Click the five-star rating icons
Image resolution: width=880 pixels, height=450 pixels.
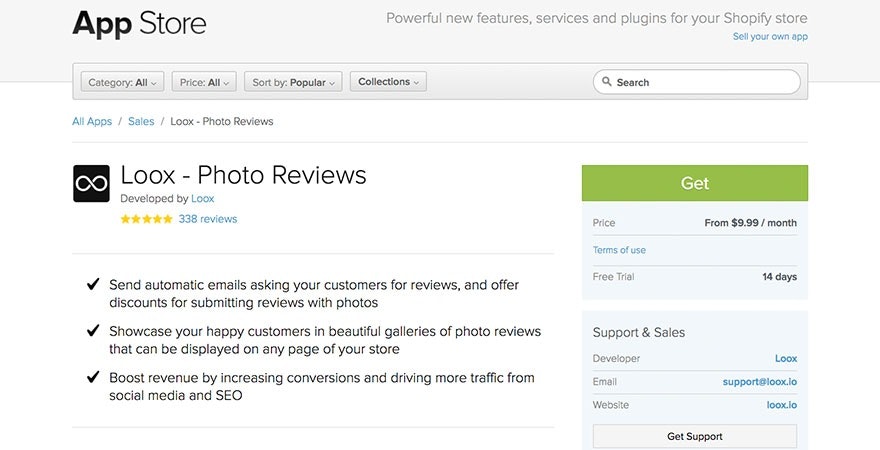(146, 219)
